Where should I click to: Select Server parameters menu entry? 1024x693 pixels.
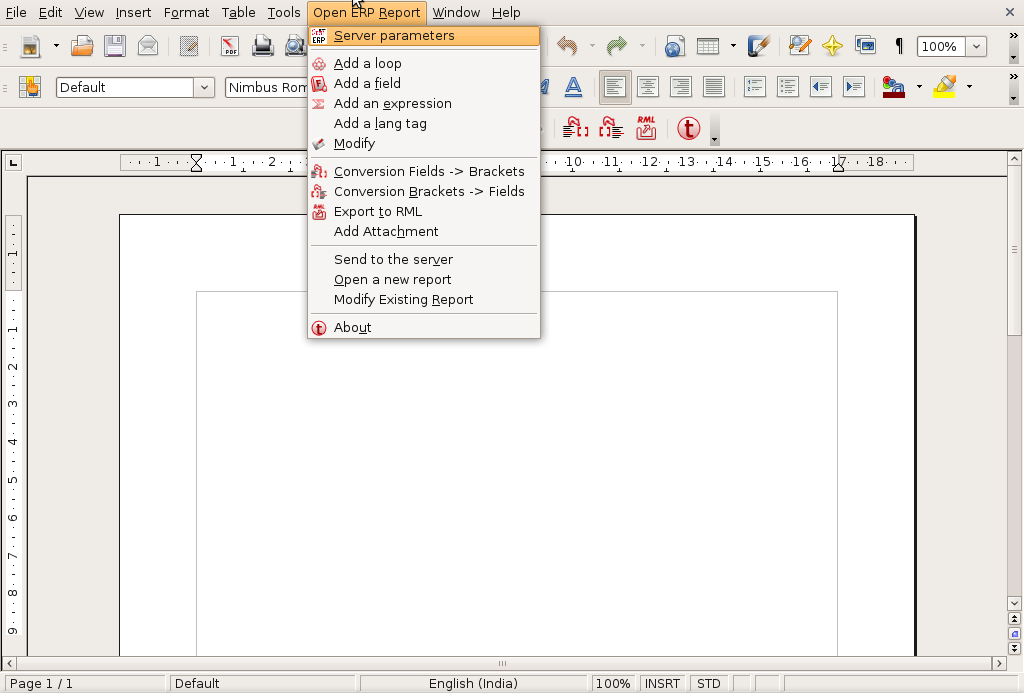(424, 36)
